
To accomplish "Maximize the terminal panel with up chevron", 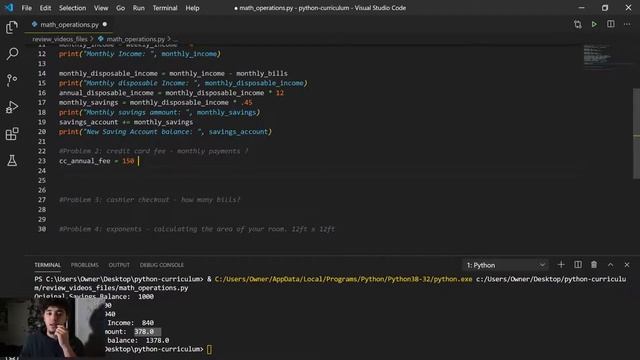I will pos(610,265).
